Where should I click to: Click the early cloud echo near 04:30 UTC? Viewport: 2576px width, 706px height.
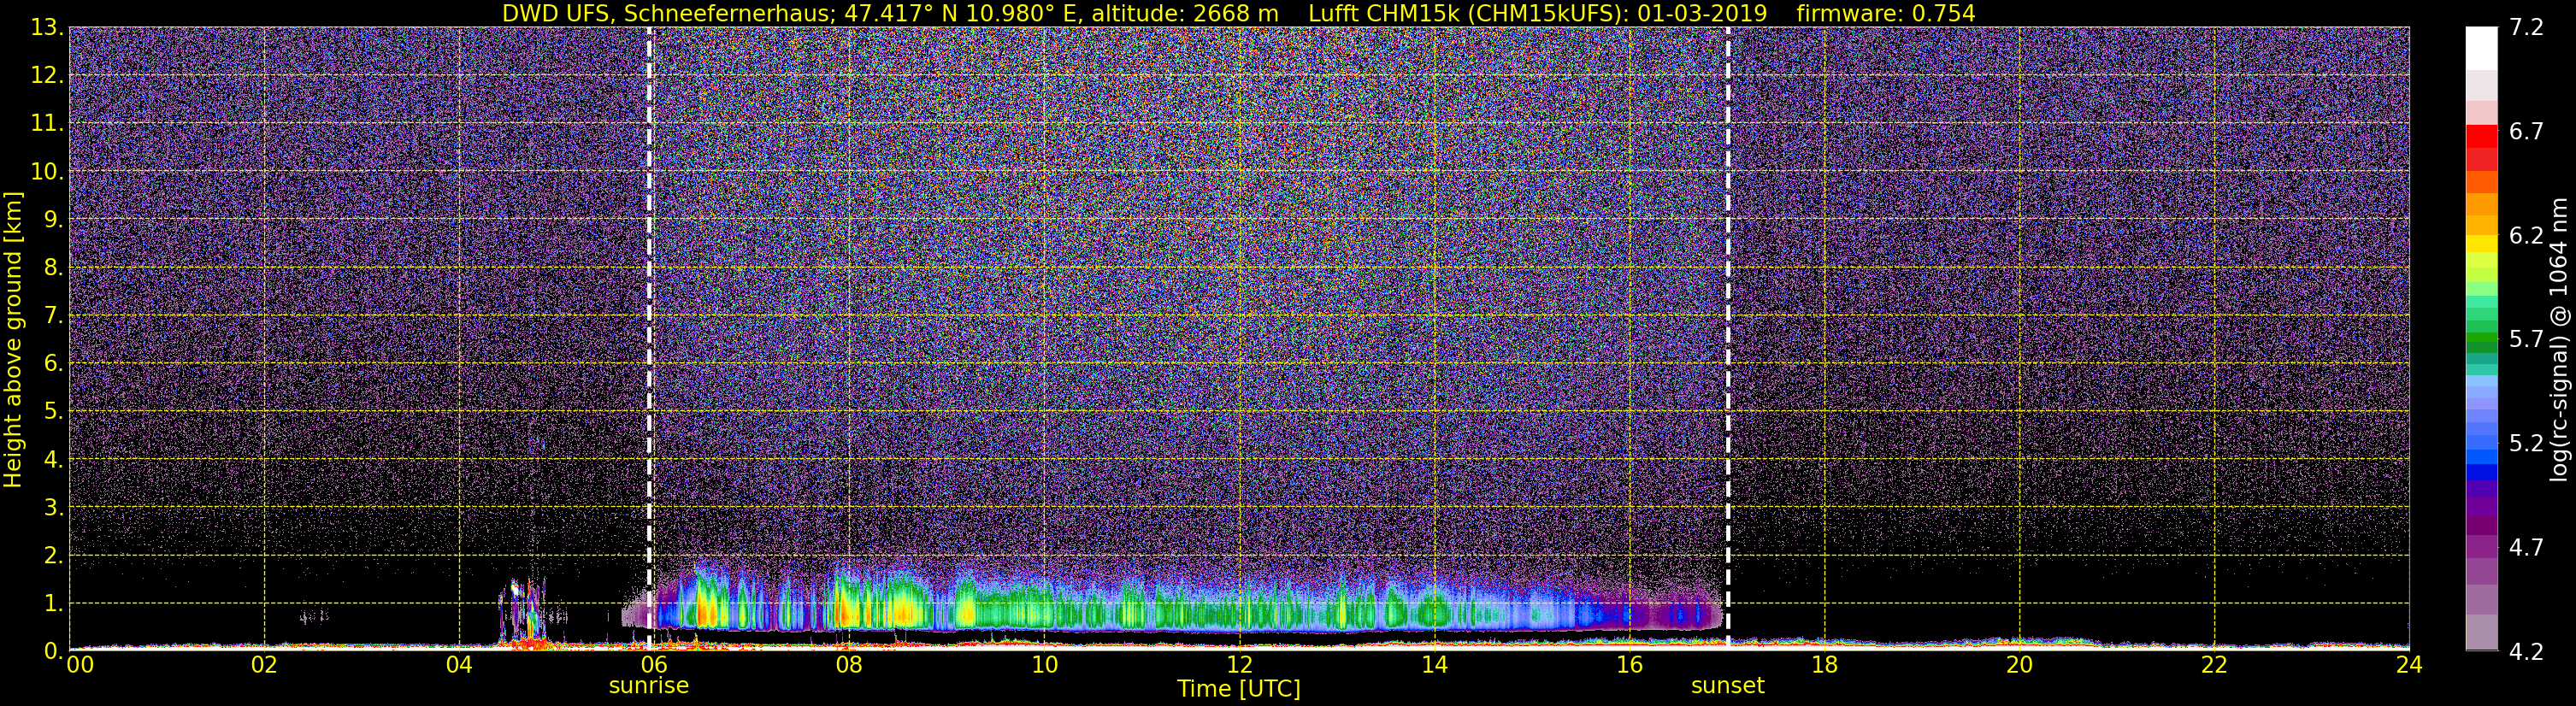tap(523, 610)
